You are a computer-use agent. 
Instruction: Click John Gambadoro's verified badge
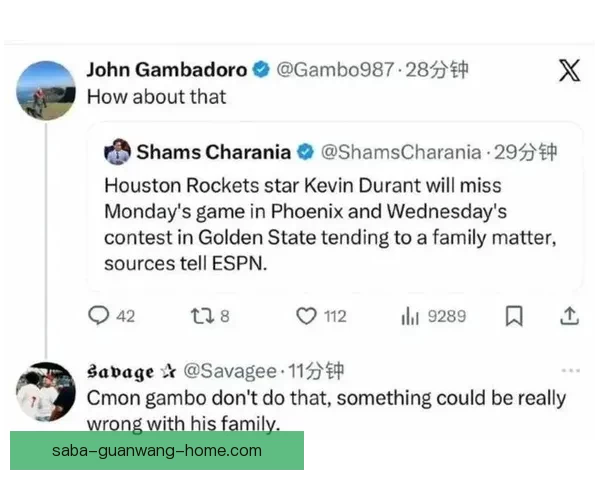click(261, 70)
